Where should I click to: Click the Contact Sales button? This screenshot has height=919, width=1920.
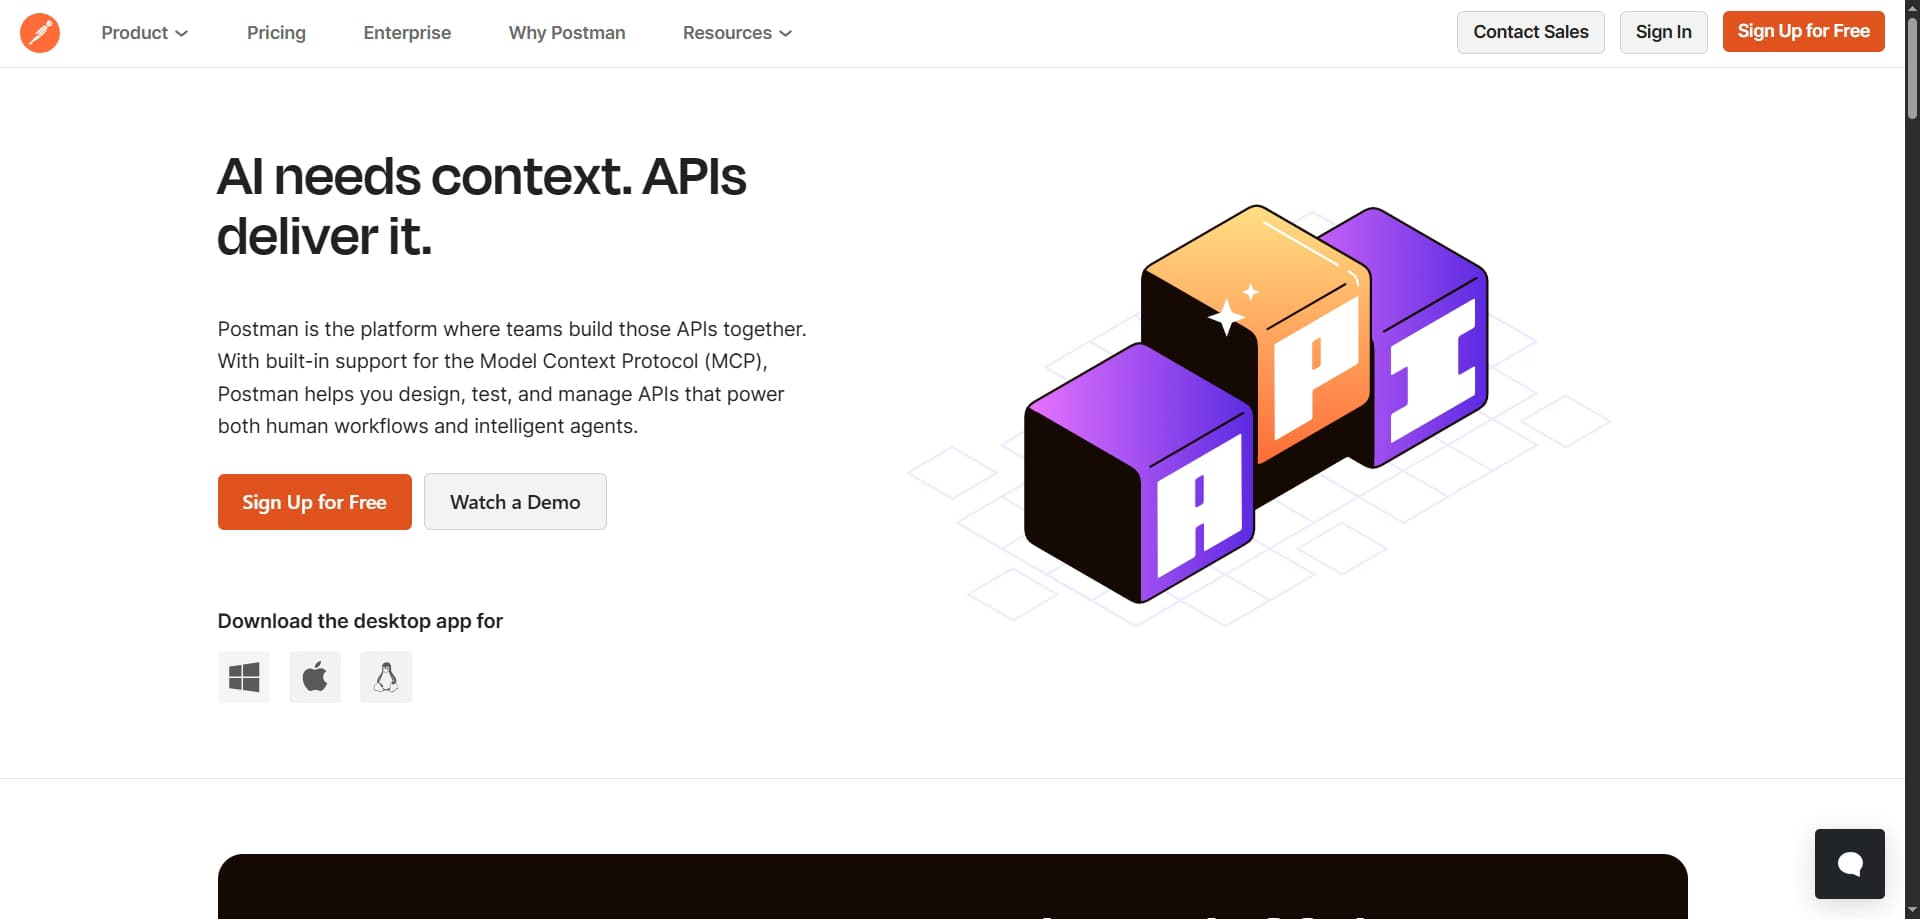[1531, 32]
